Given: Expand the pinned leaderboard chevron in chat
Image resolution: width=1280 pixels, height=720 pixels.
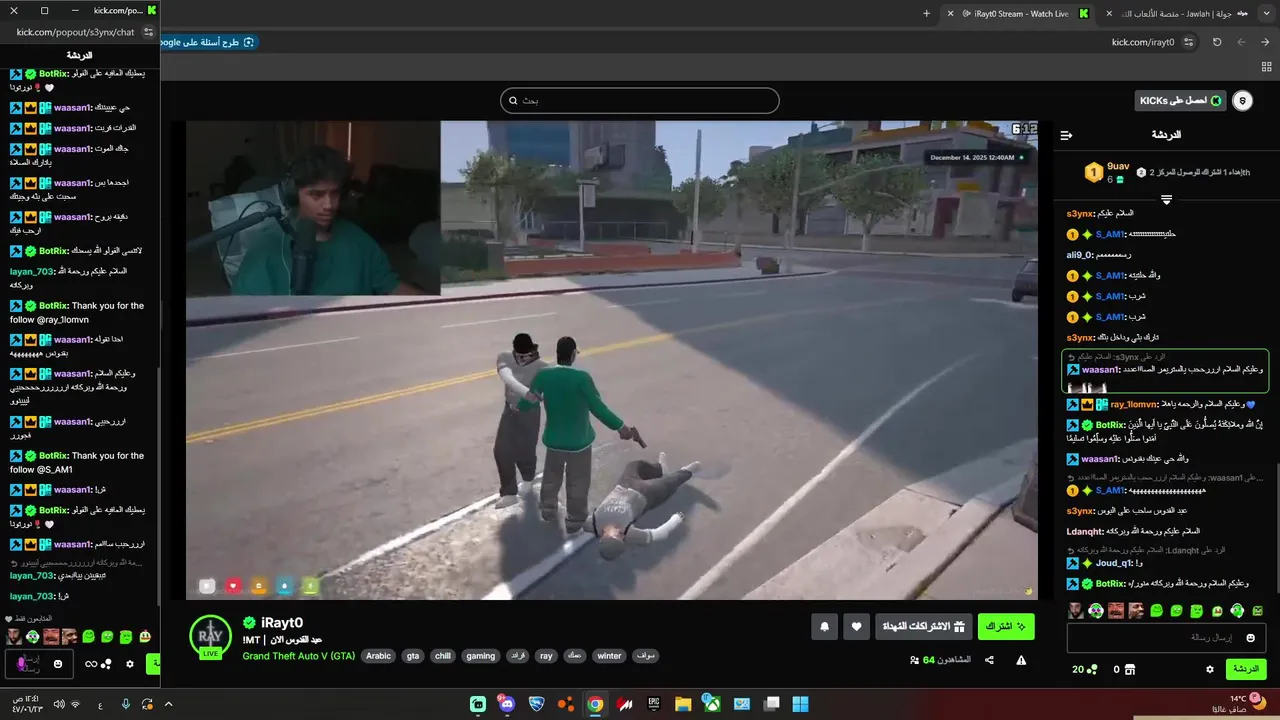Looking at the screenshot, I should pos(1166,199).
